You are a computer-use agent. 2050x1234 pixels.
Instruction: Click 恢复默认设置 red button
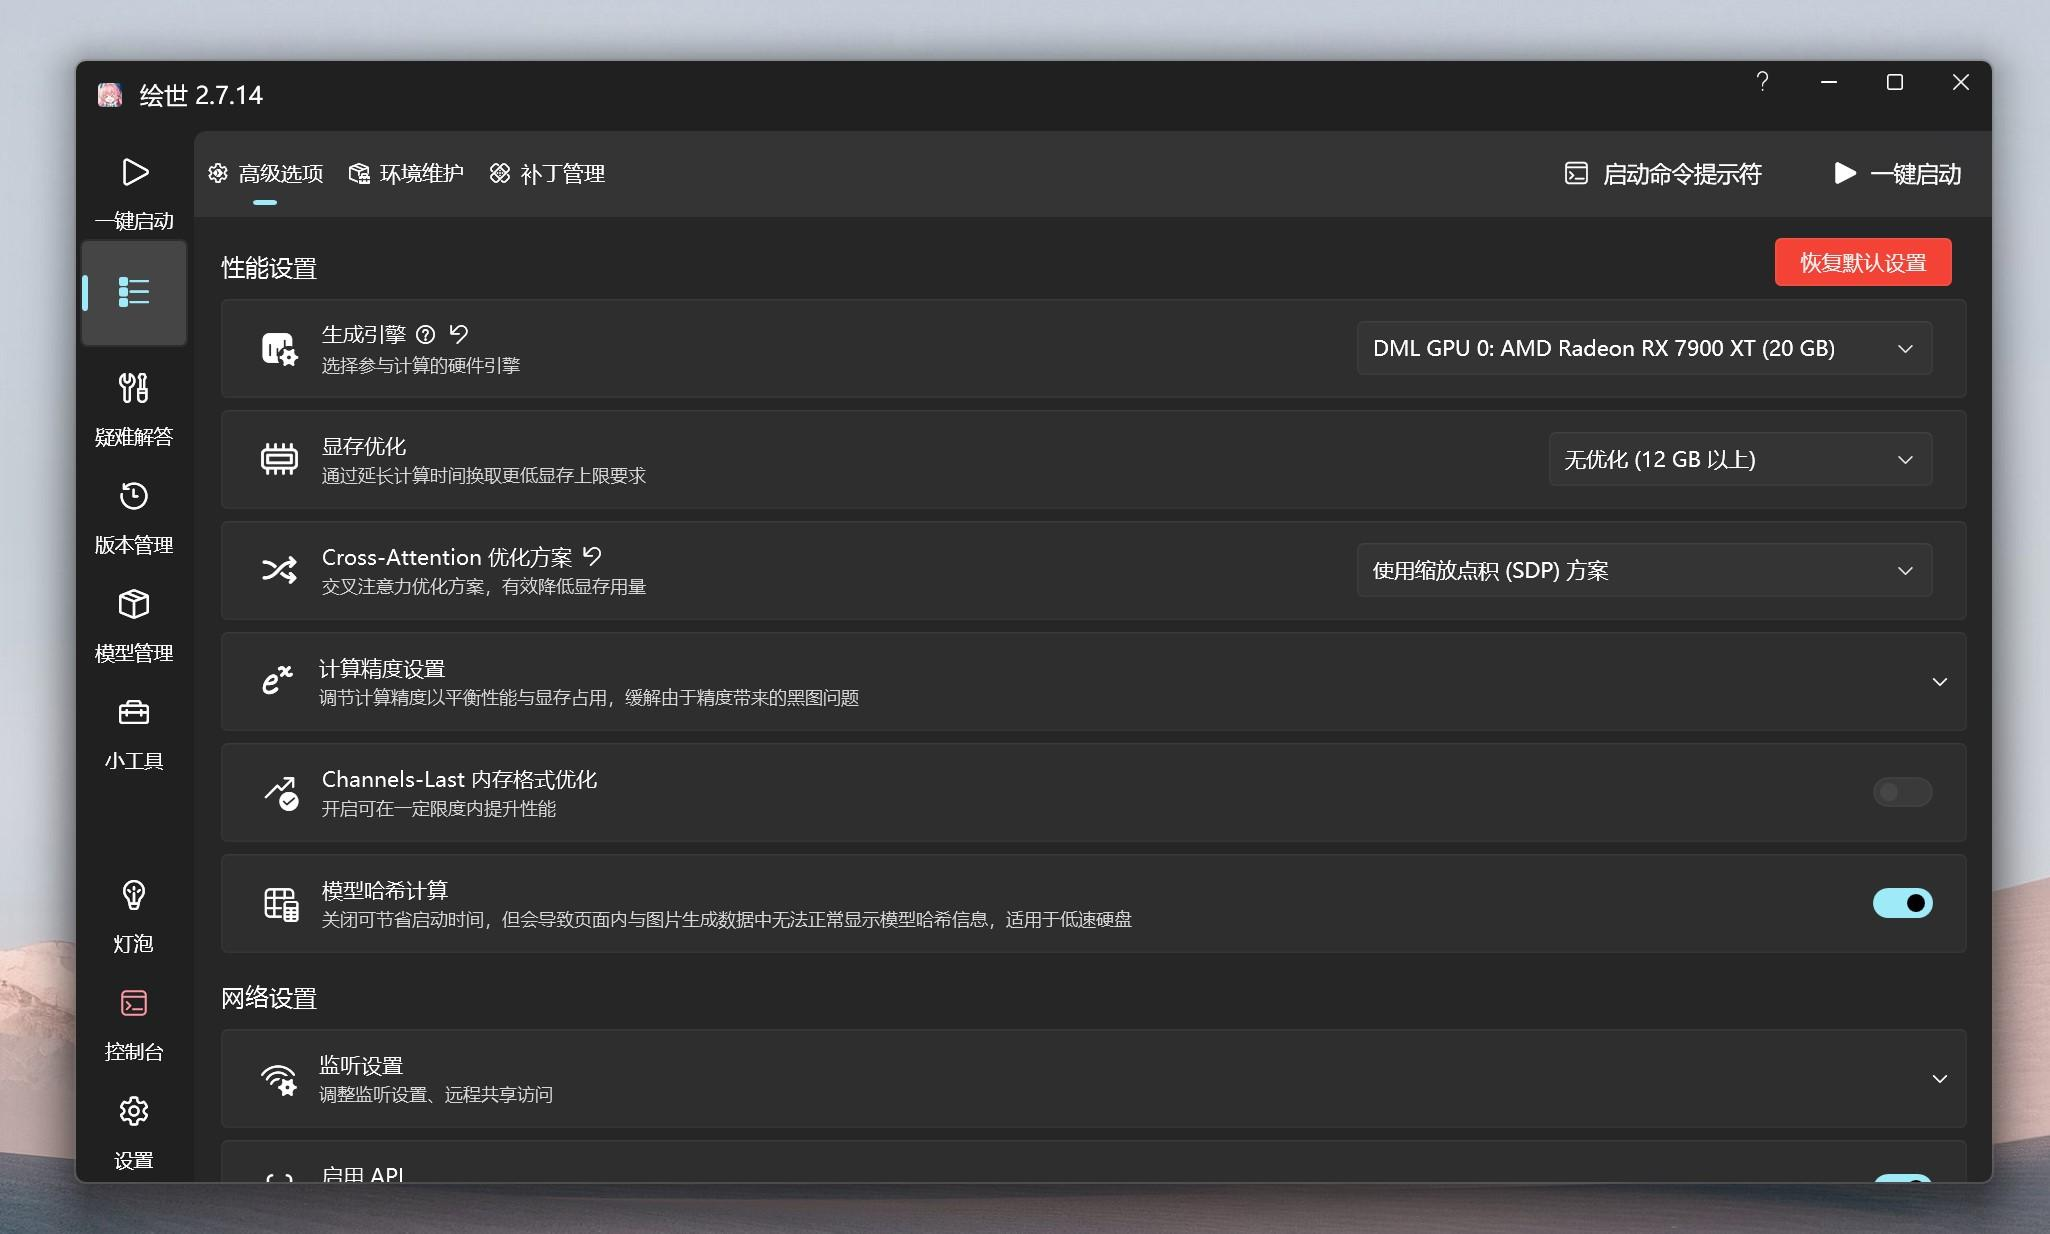click(1863, 262)
